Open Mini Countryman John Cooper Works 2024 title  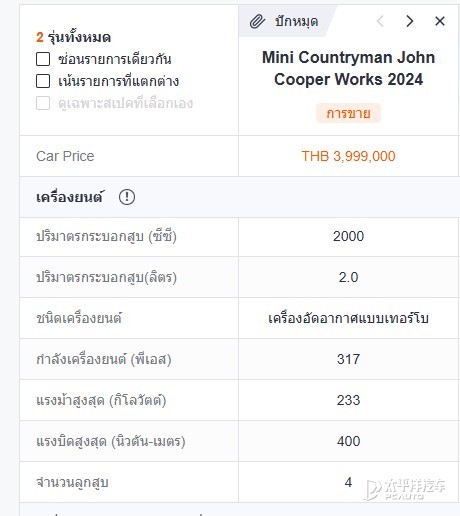(x=348, y=68)
